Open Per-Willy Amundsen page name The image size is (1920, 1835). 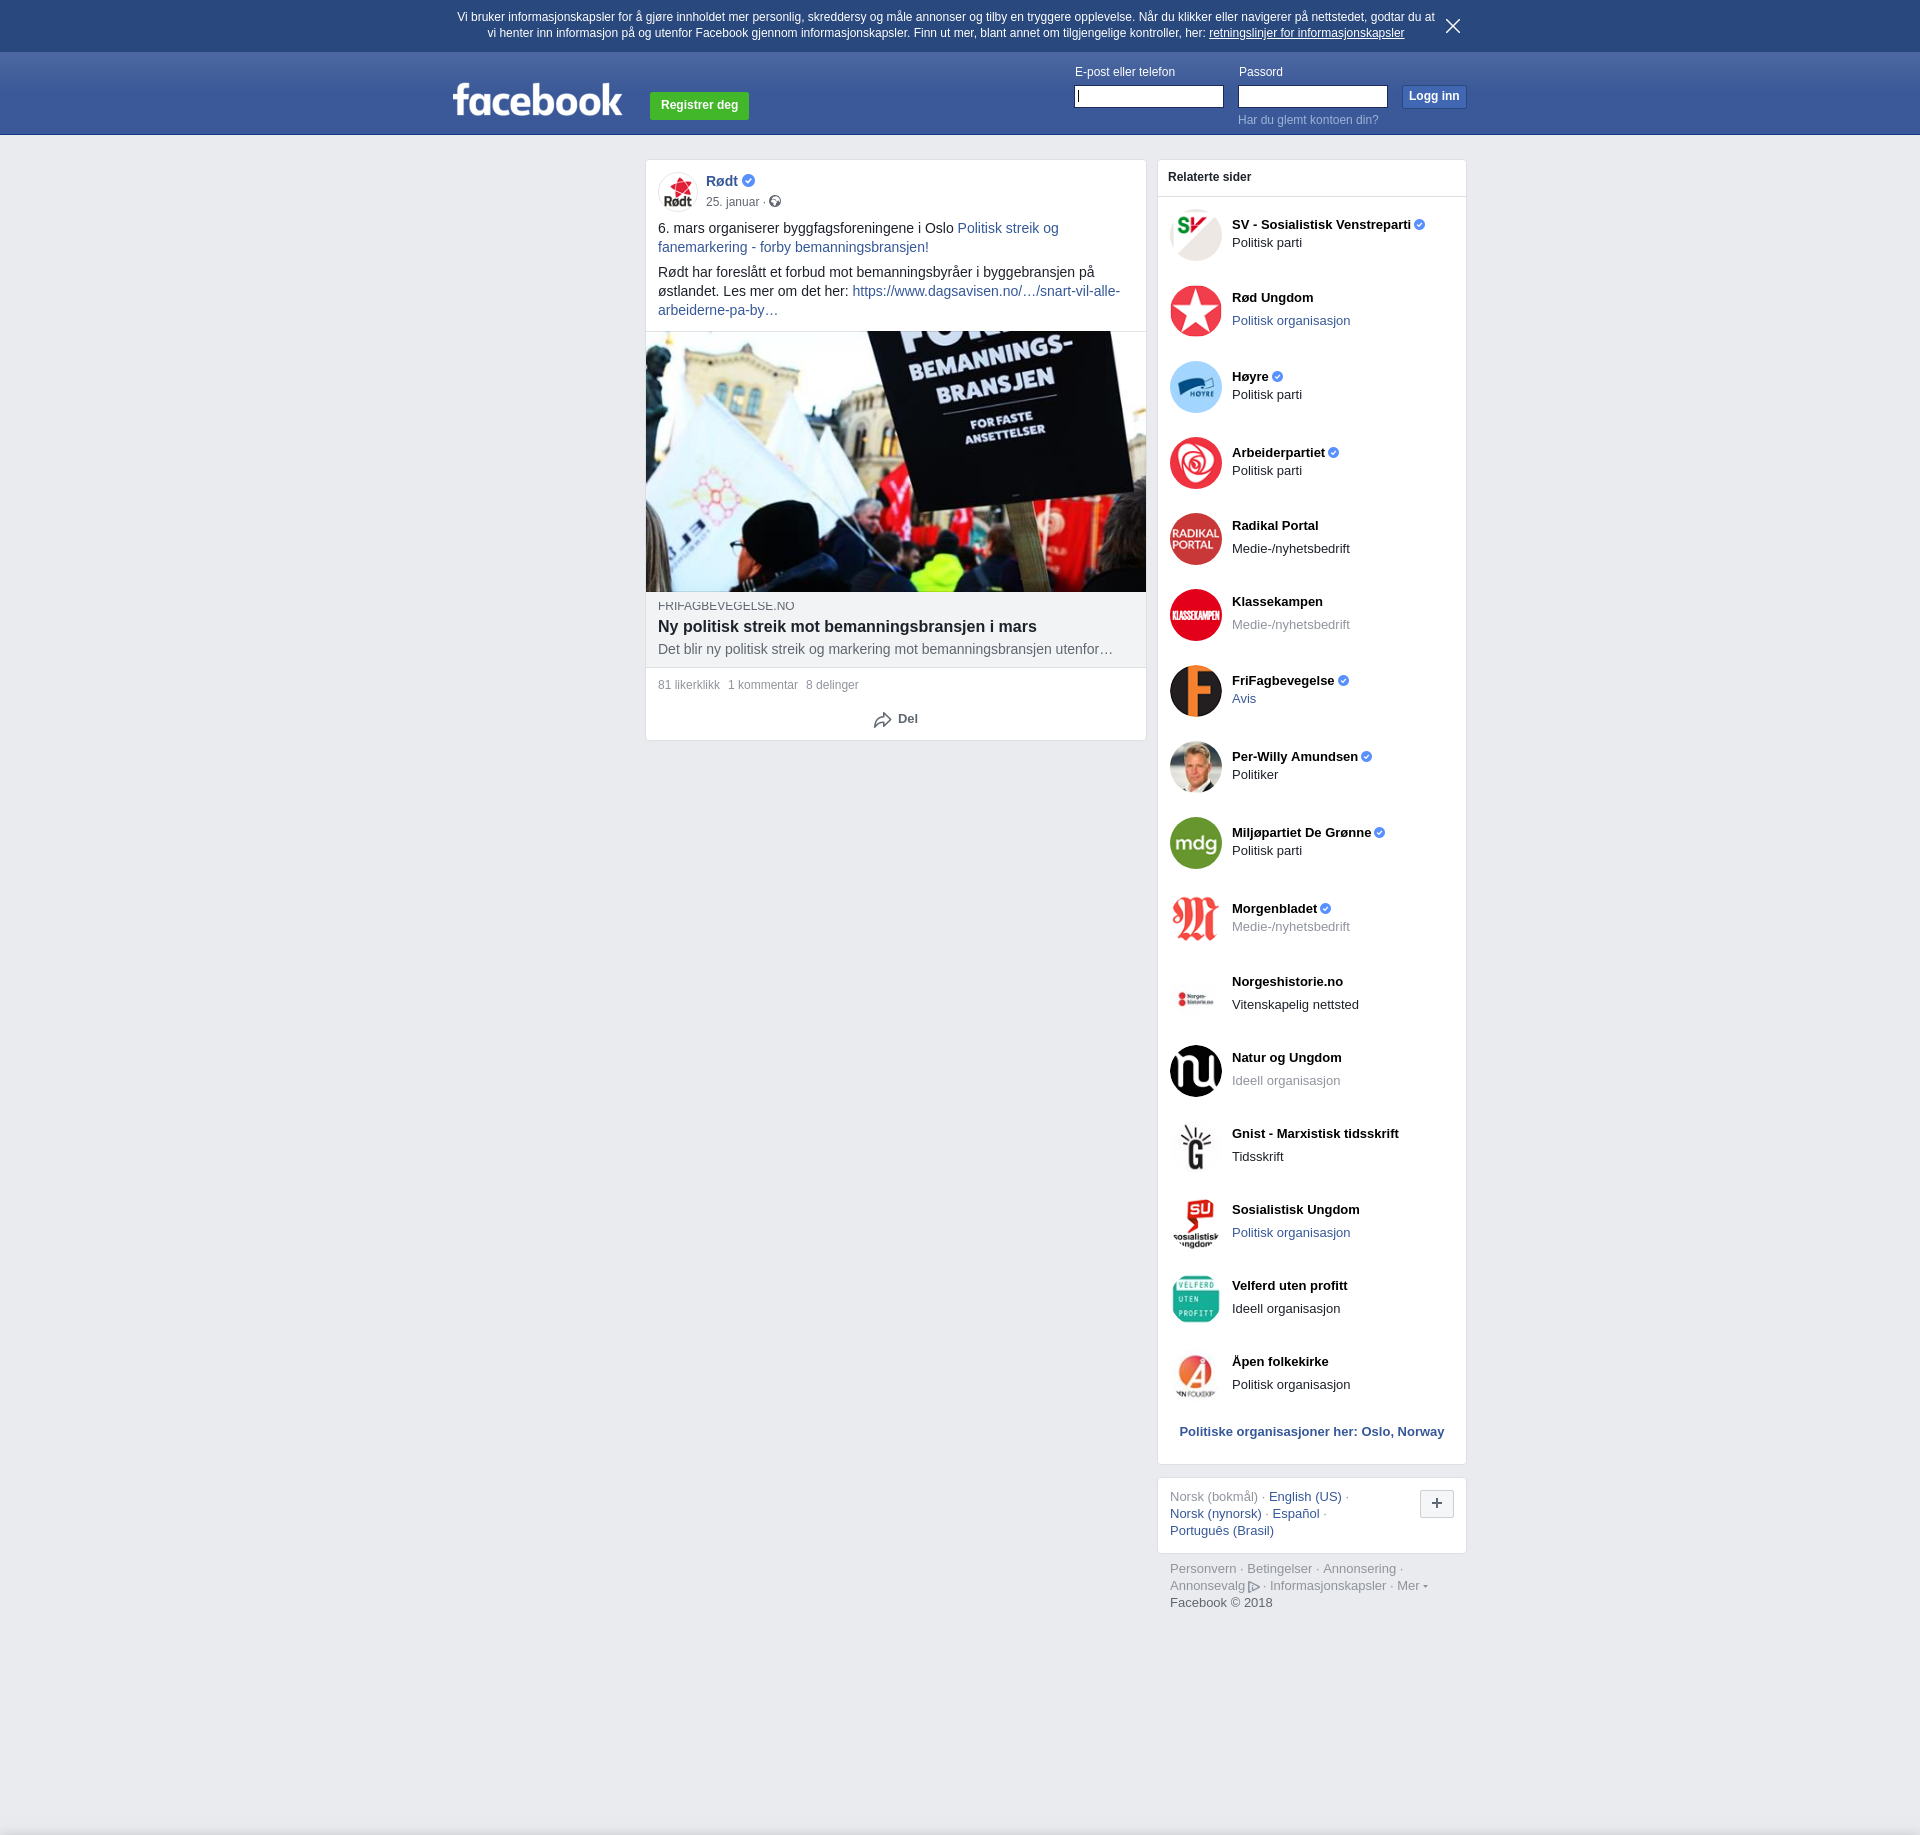1295,757
